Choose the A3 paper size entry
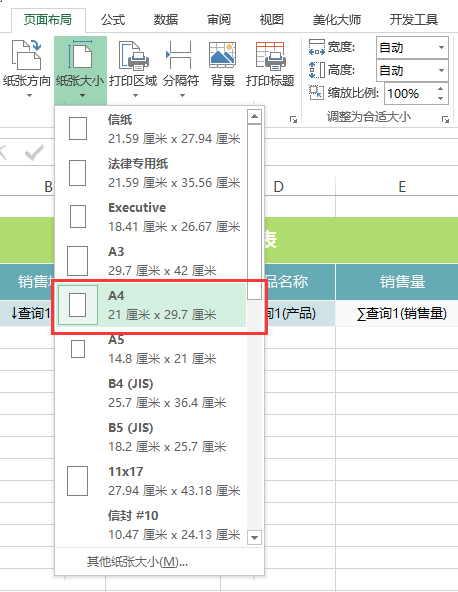This screenshot has width=458, height=592. click(x=151, y=261)
